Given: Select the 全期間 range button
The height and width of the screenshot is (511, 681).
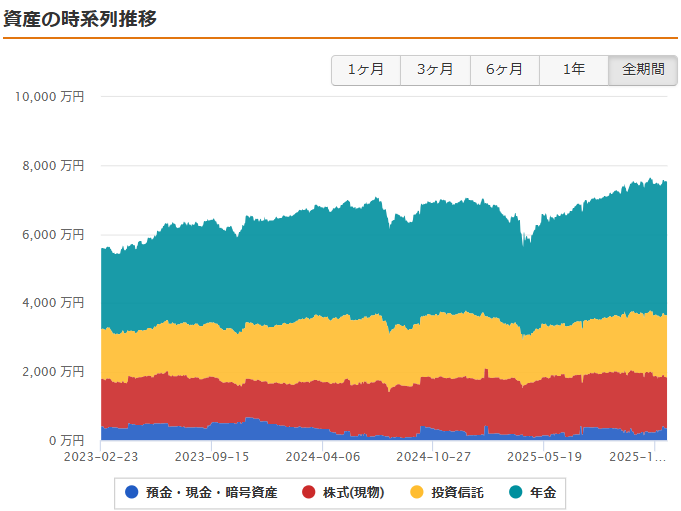Looking at the screenshot, I should [x=642, y=70].
